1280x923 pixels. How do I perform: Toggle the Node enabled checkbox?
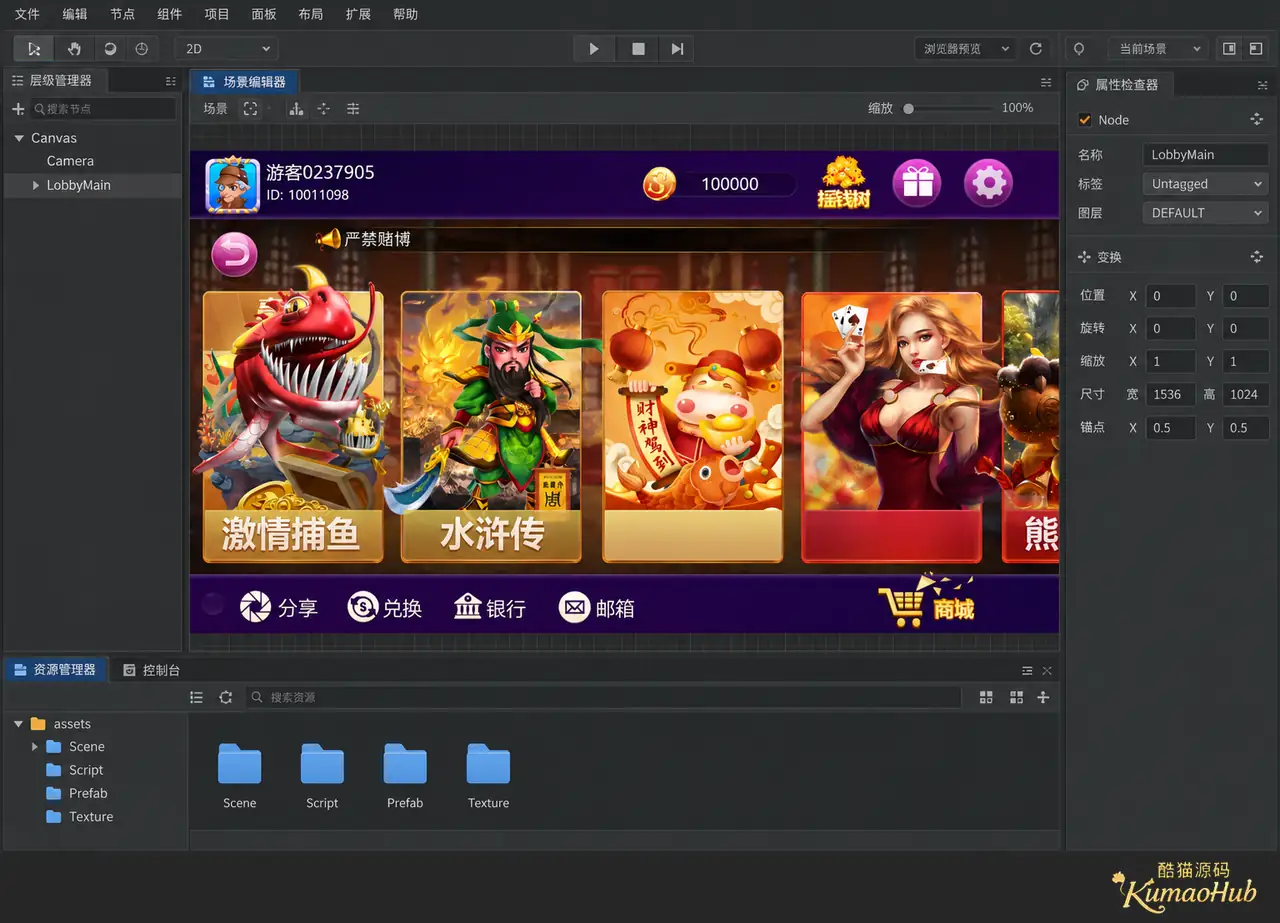(1085, 120)
